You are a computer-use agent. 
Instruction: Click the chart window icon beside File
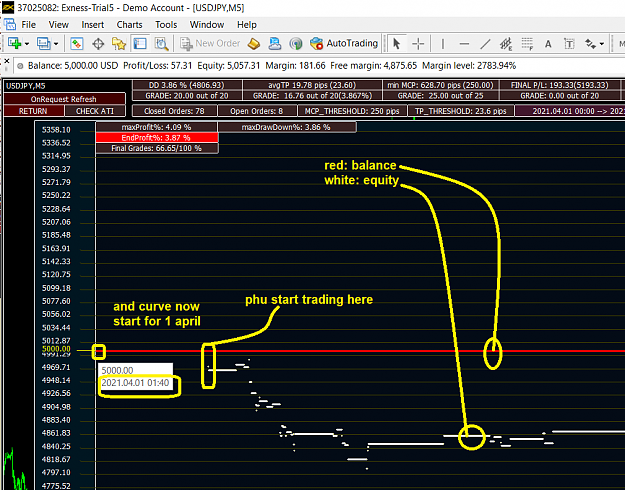coord(10,24)
